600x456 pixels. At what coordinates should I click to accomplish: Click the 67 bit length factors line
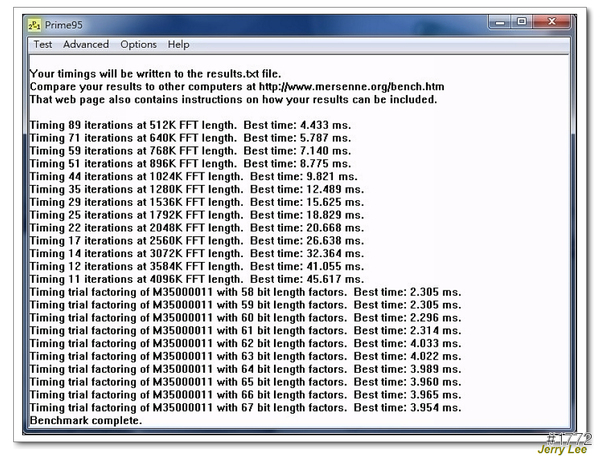[245, 408]
